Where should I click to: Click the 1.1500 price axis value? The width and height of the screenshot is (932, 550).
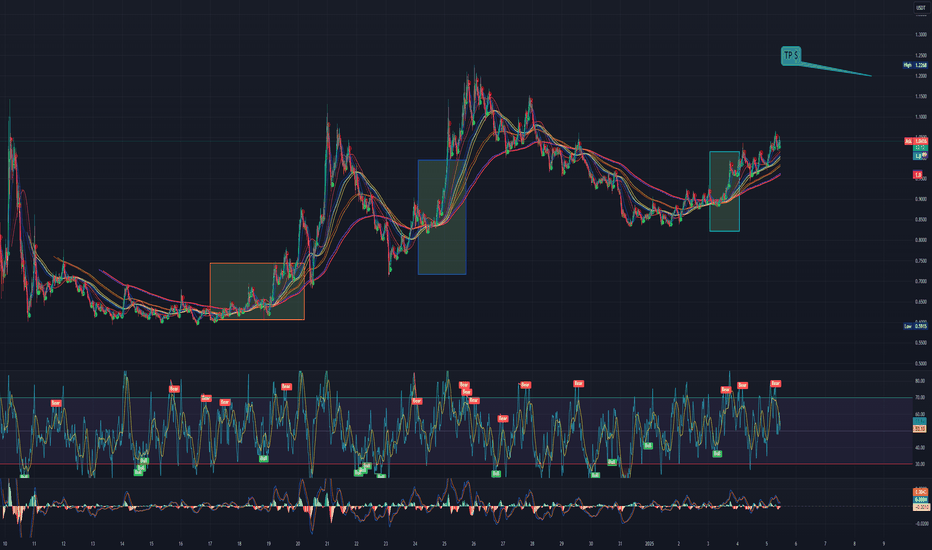[921, 96]
